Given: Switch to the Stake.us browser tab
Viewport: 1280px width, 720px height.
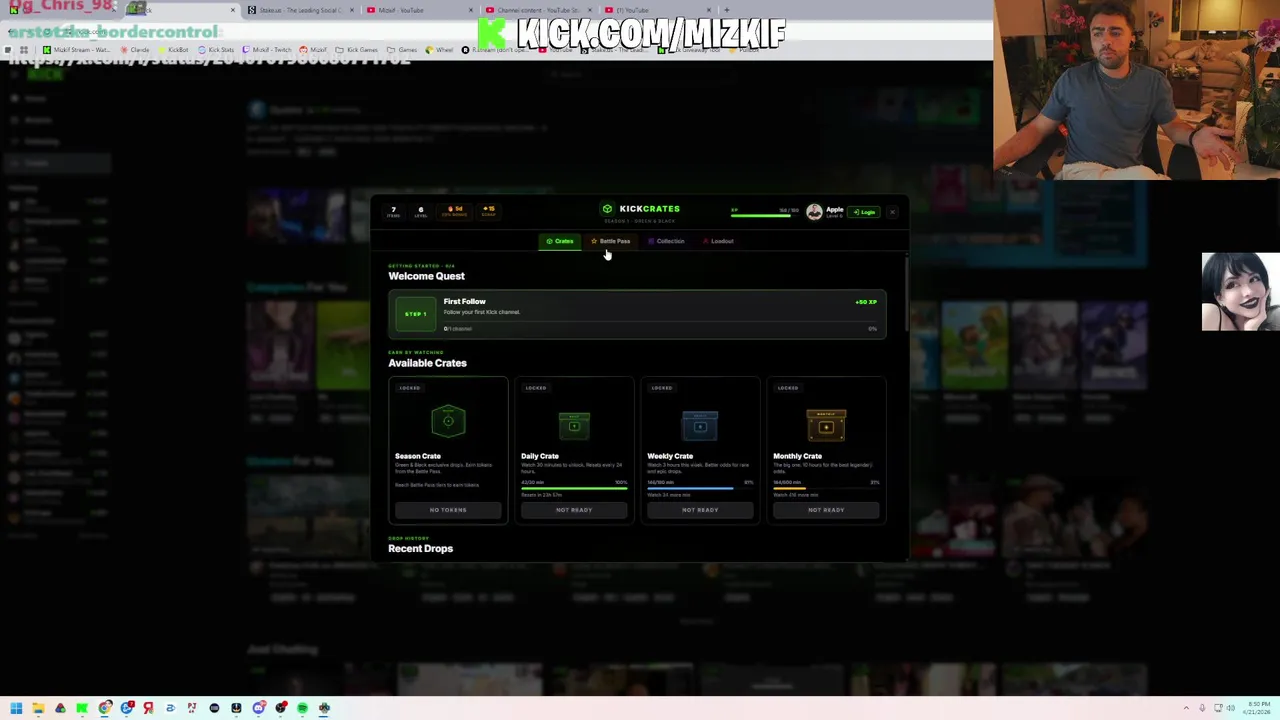Looking at the screenshot, I should pos(300,10).
